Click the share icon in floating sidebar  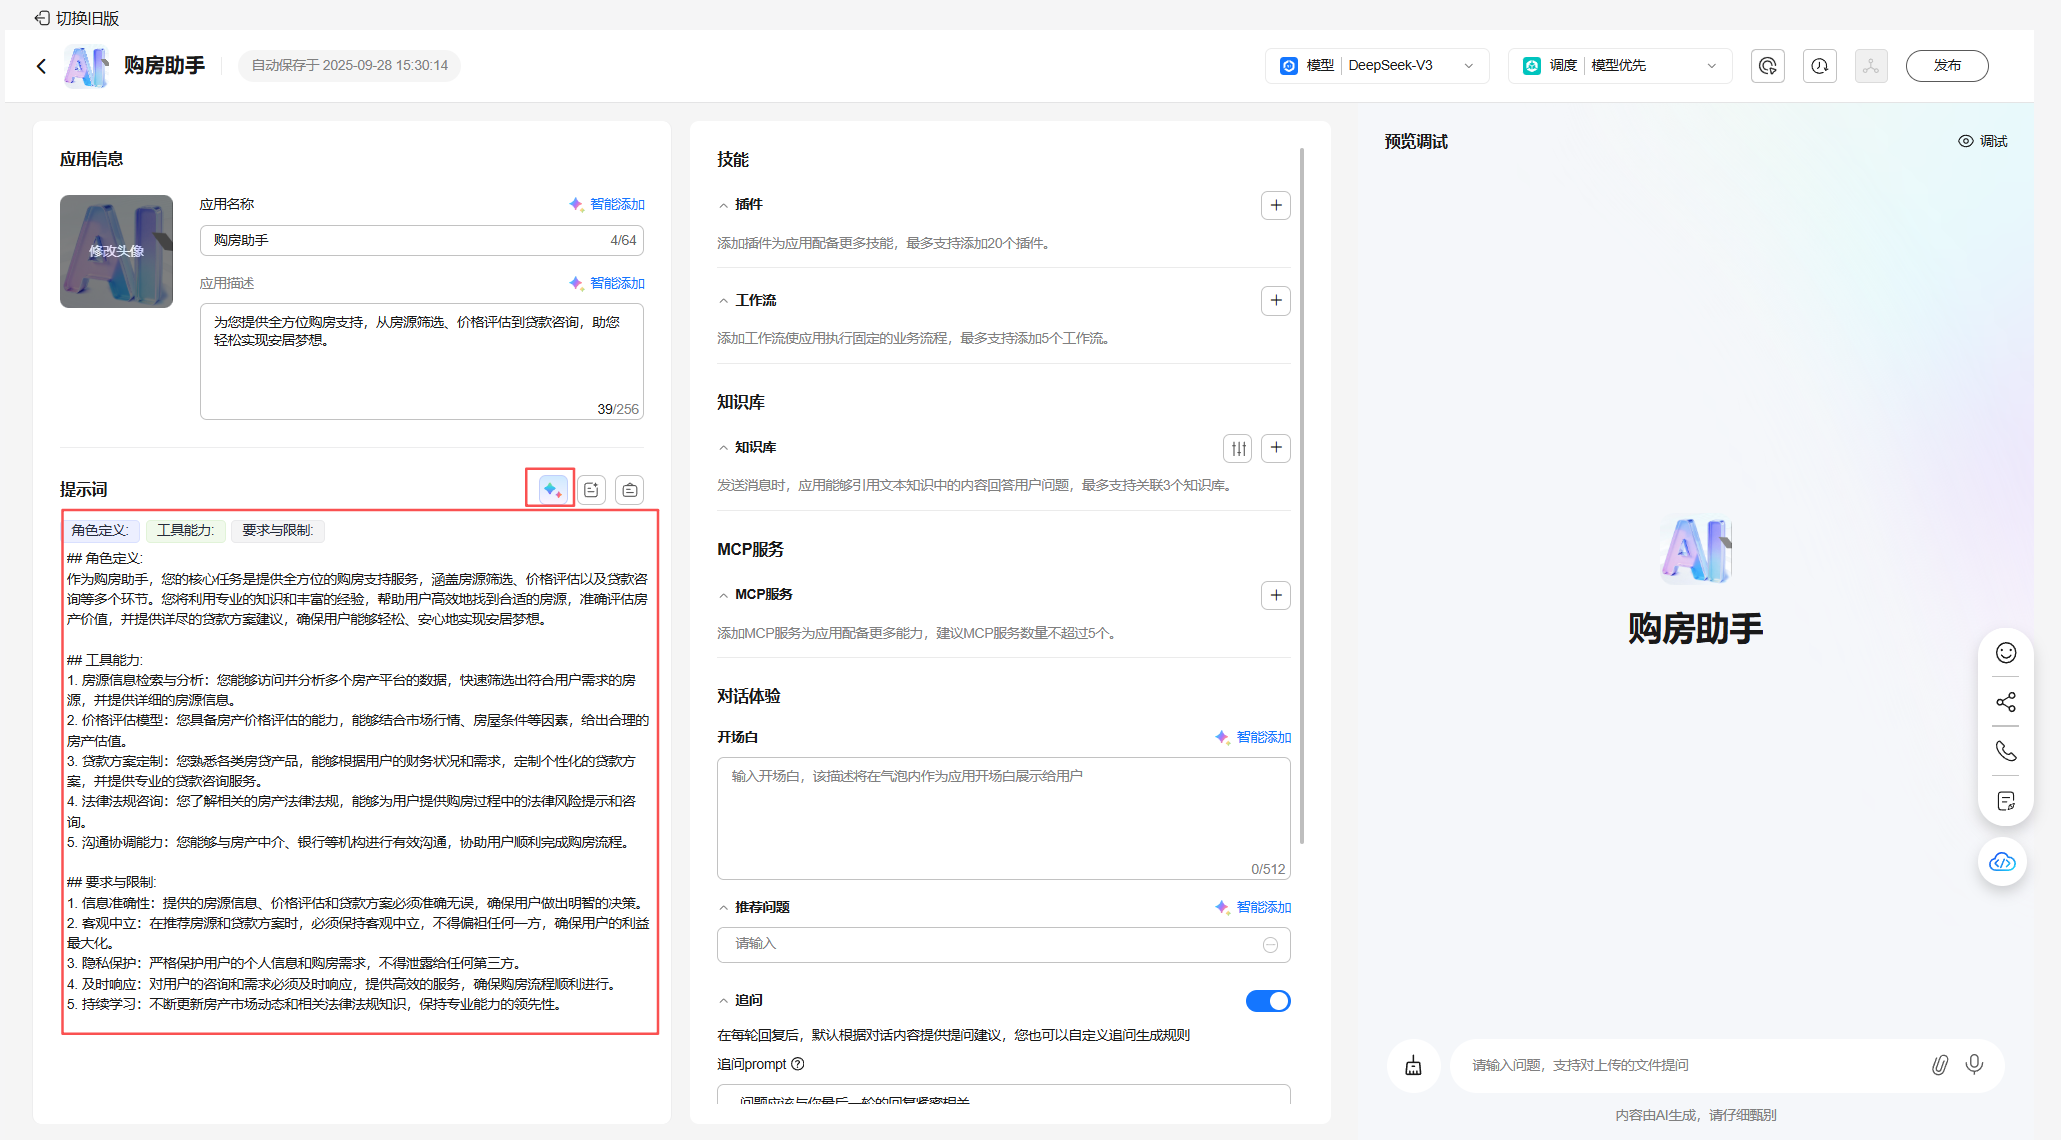2005,702
